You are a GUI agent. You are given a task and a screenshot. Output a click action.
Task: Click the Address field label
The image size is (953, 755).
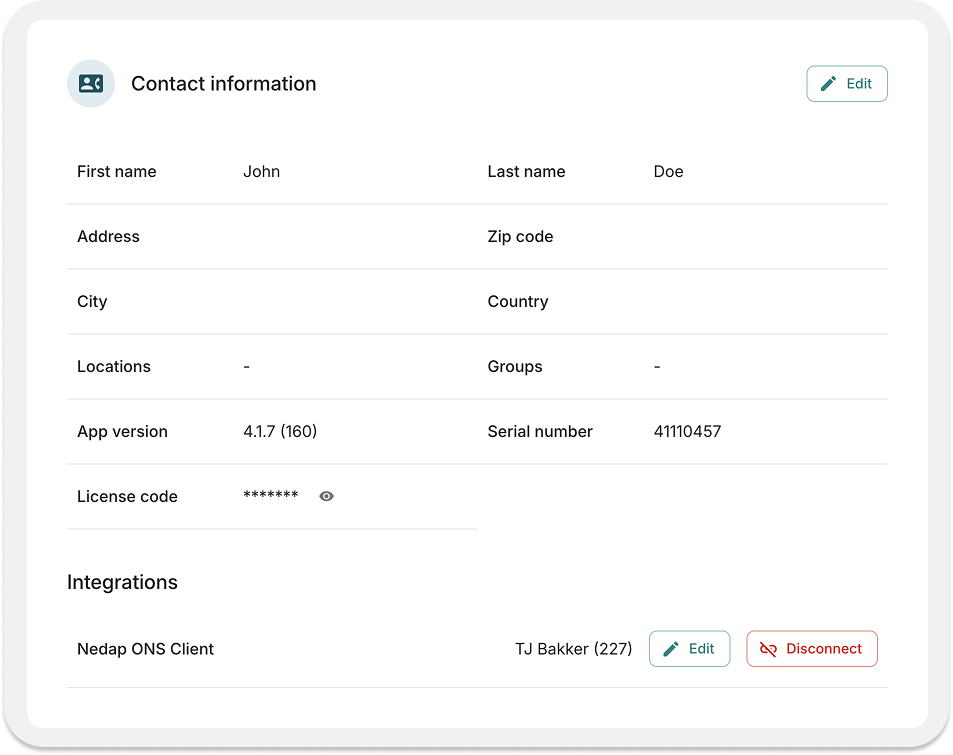pyautogui.click(x=108, y=236)
